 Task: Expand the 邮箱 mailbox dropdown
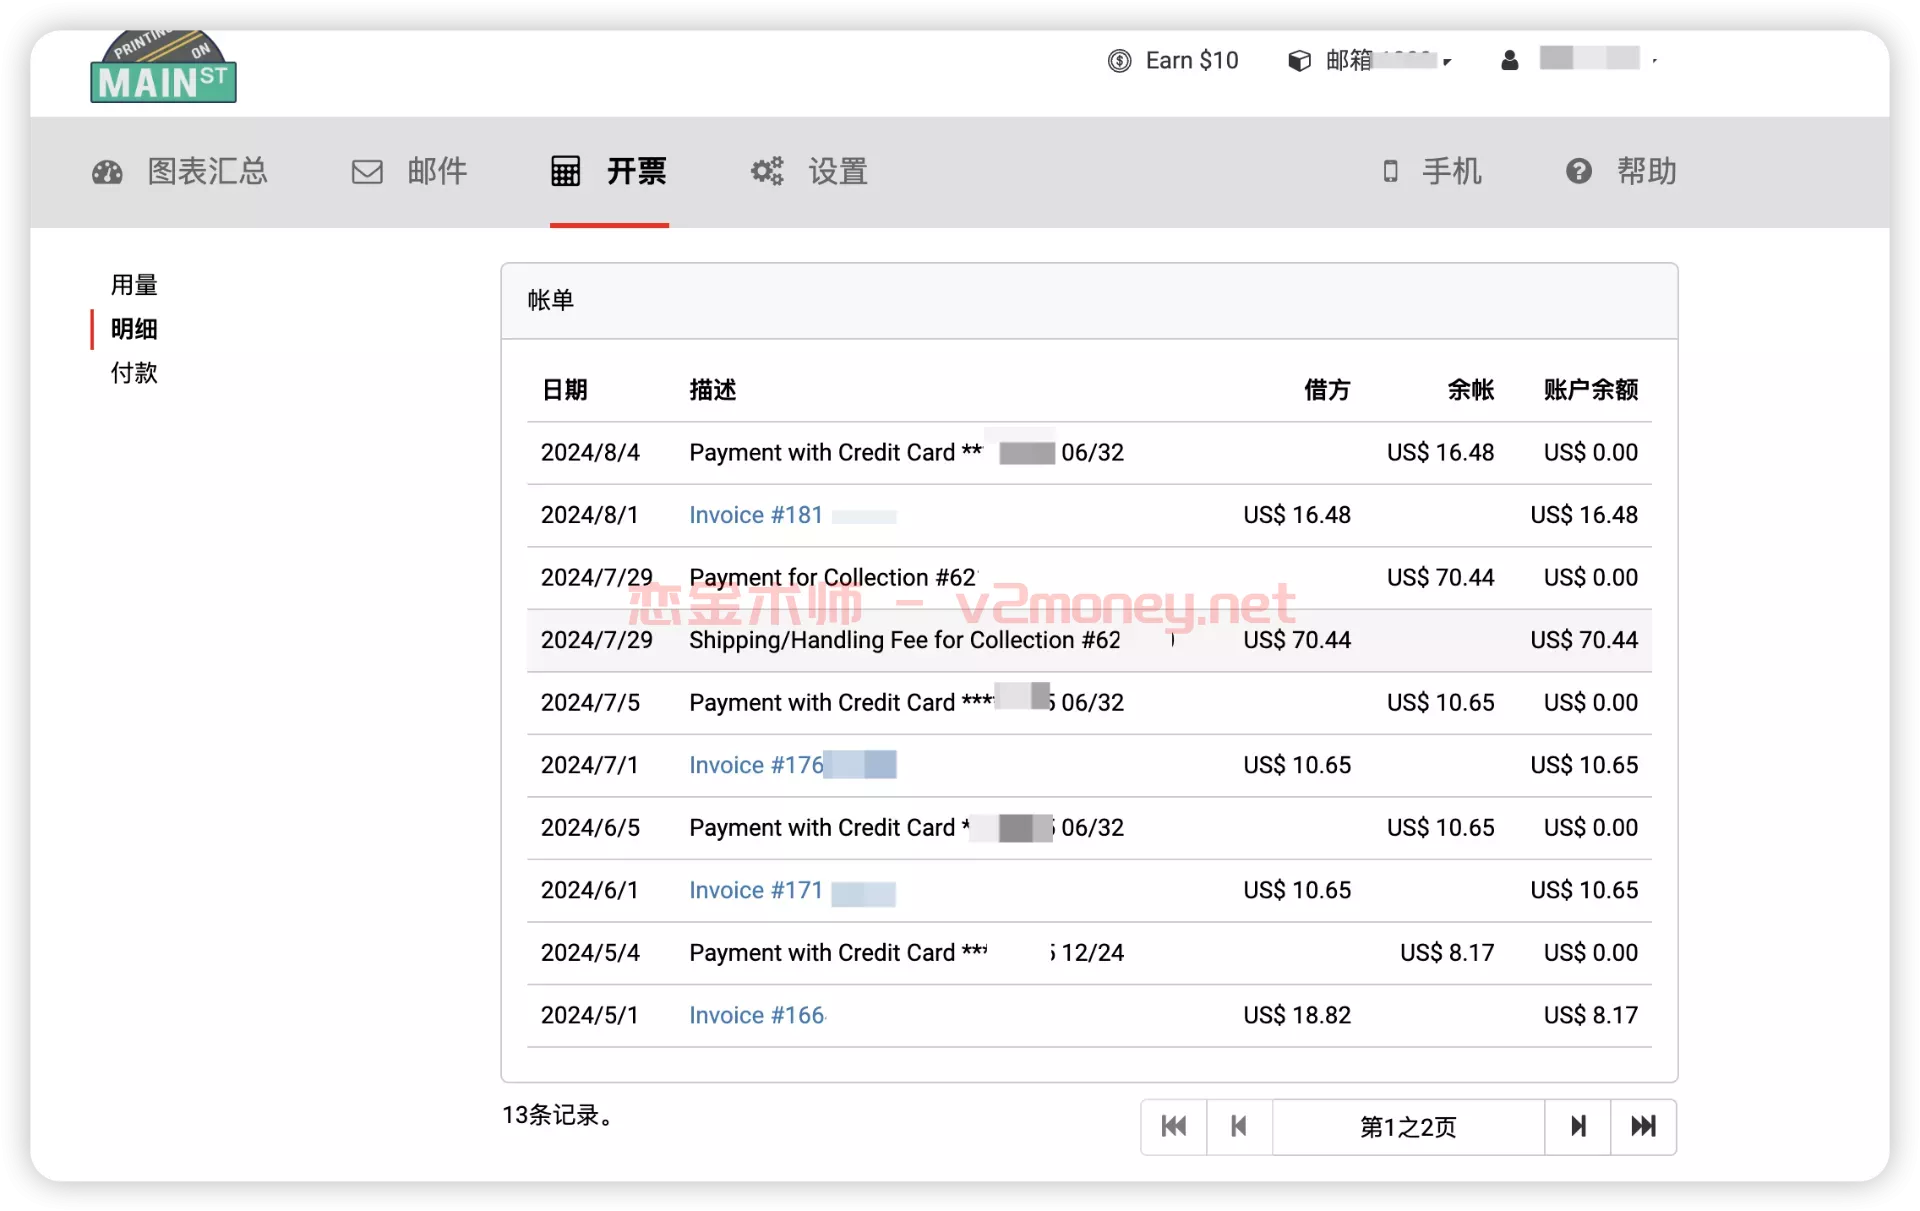pos(1446,62)
